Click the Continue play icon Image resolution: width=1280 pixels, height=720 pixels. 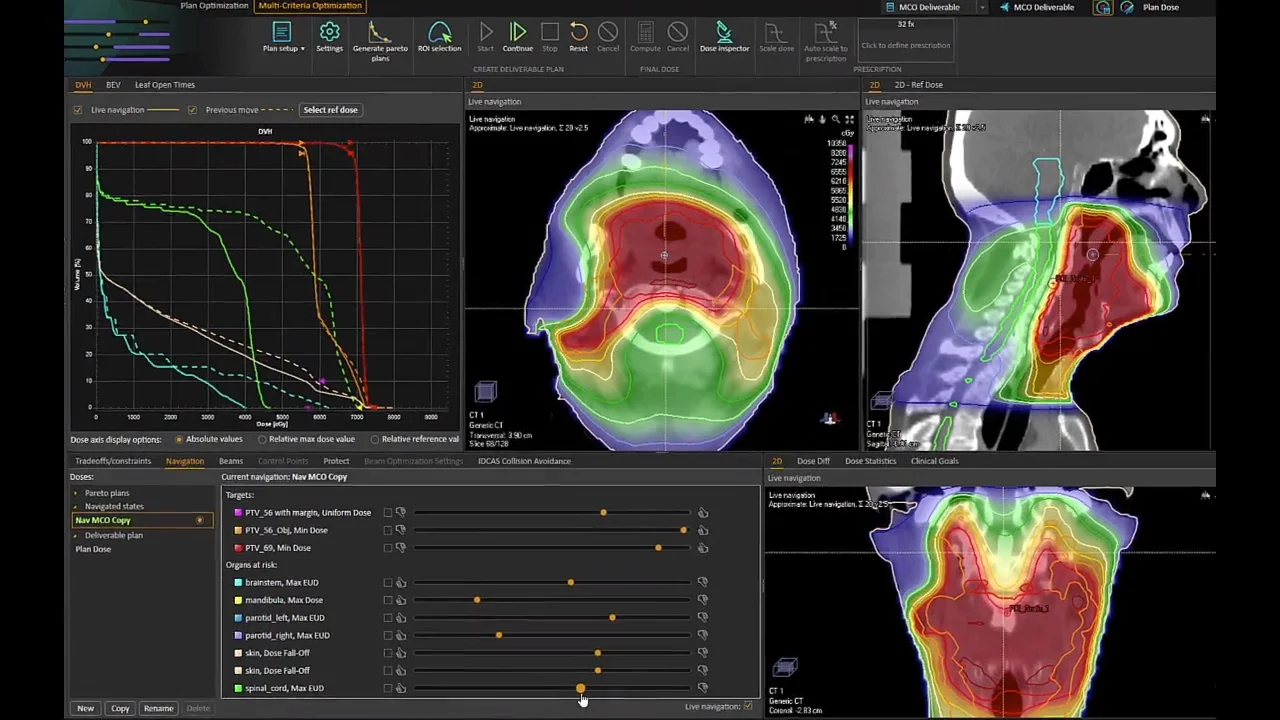(518, 33)
